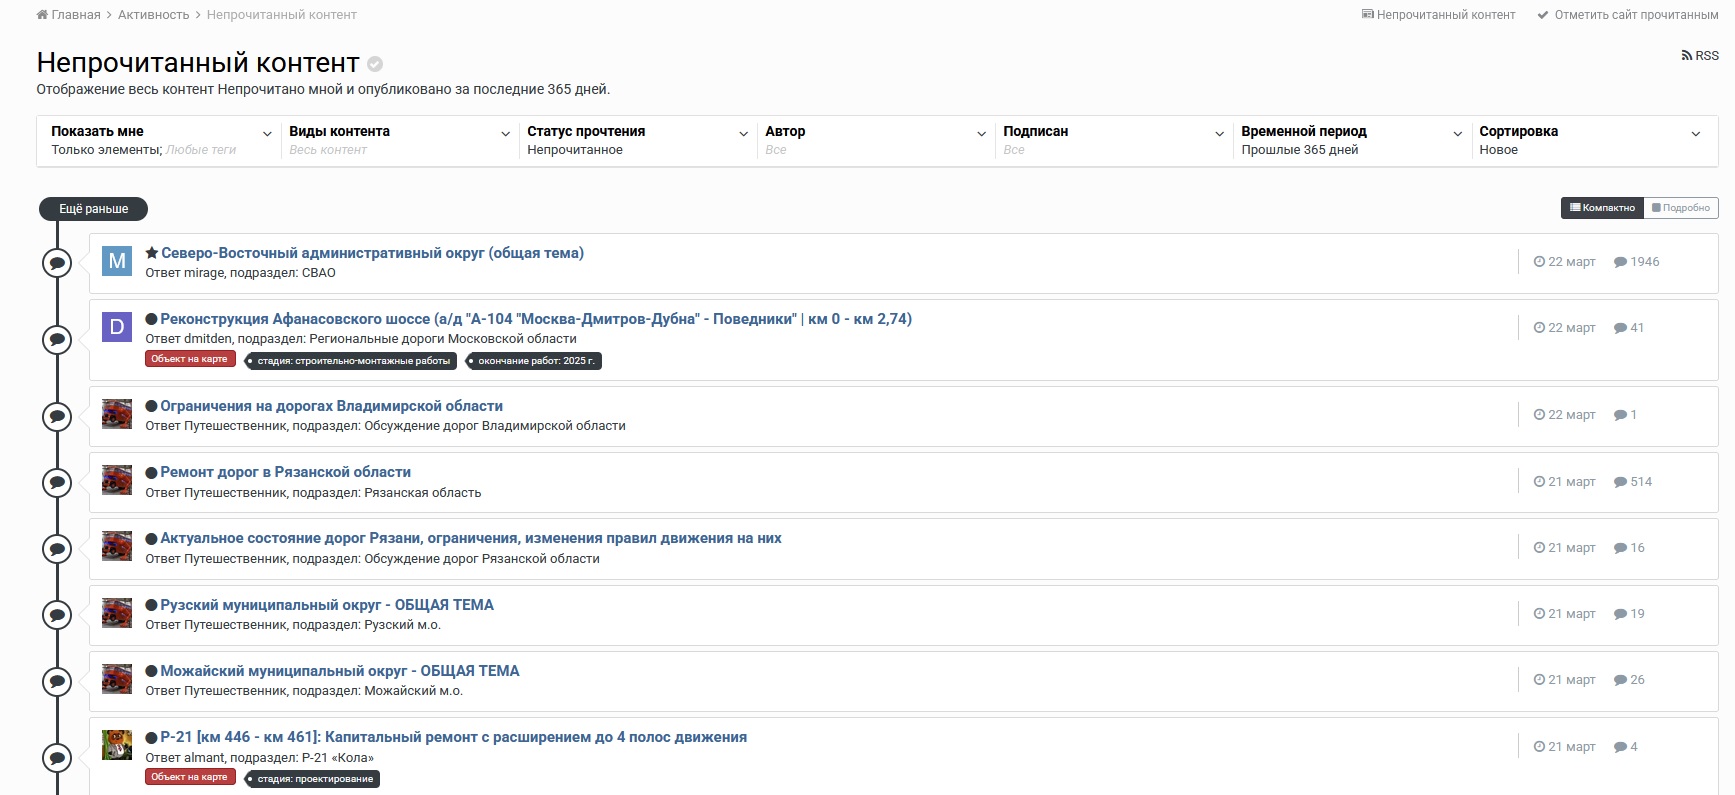Expand the Показать мне filter
This screenshot has height=795, width=1735.
coord(160,140)
